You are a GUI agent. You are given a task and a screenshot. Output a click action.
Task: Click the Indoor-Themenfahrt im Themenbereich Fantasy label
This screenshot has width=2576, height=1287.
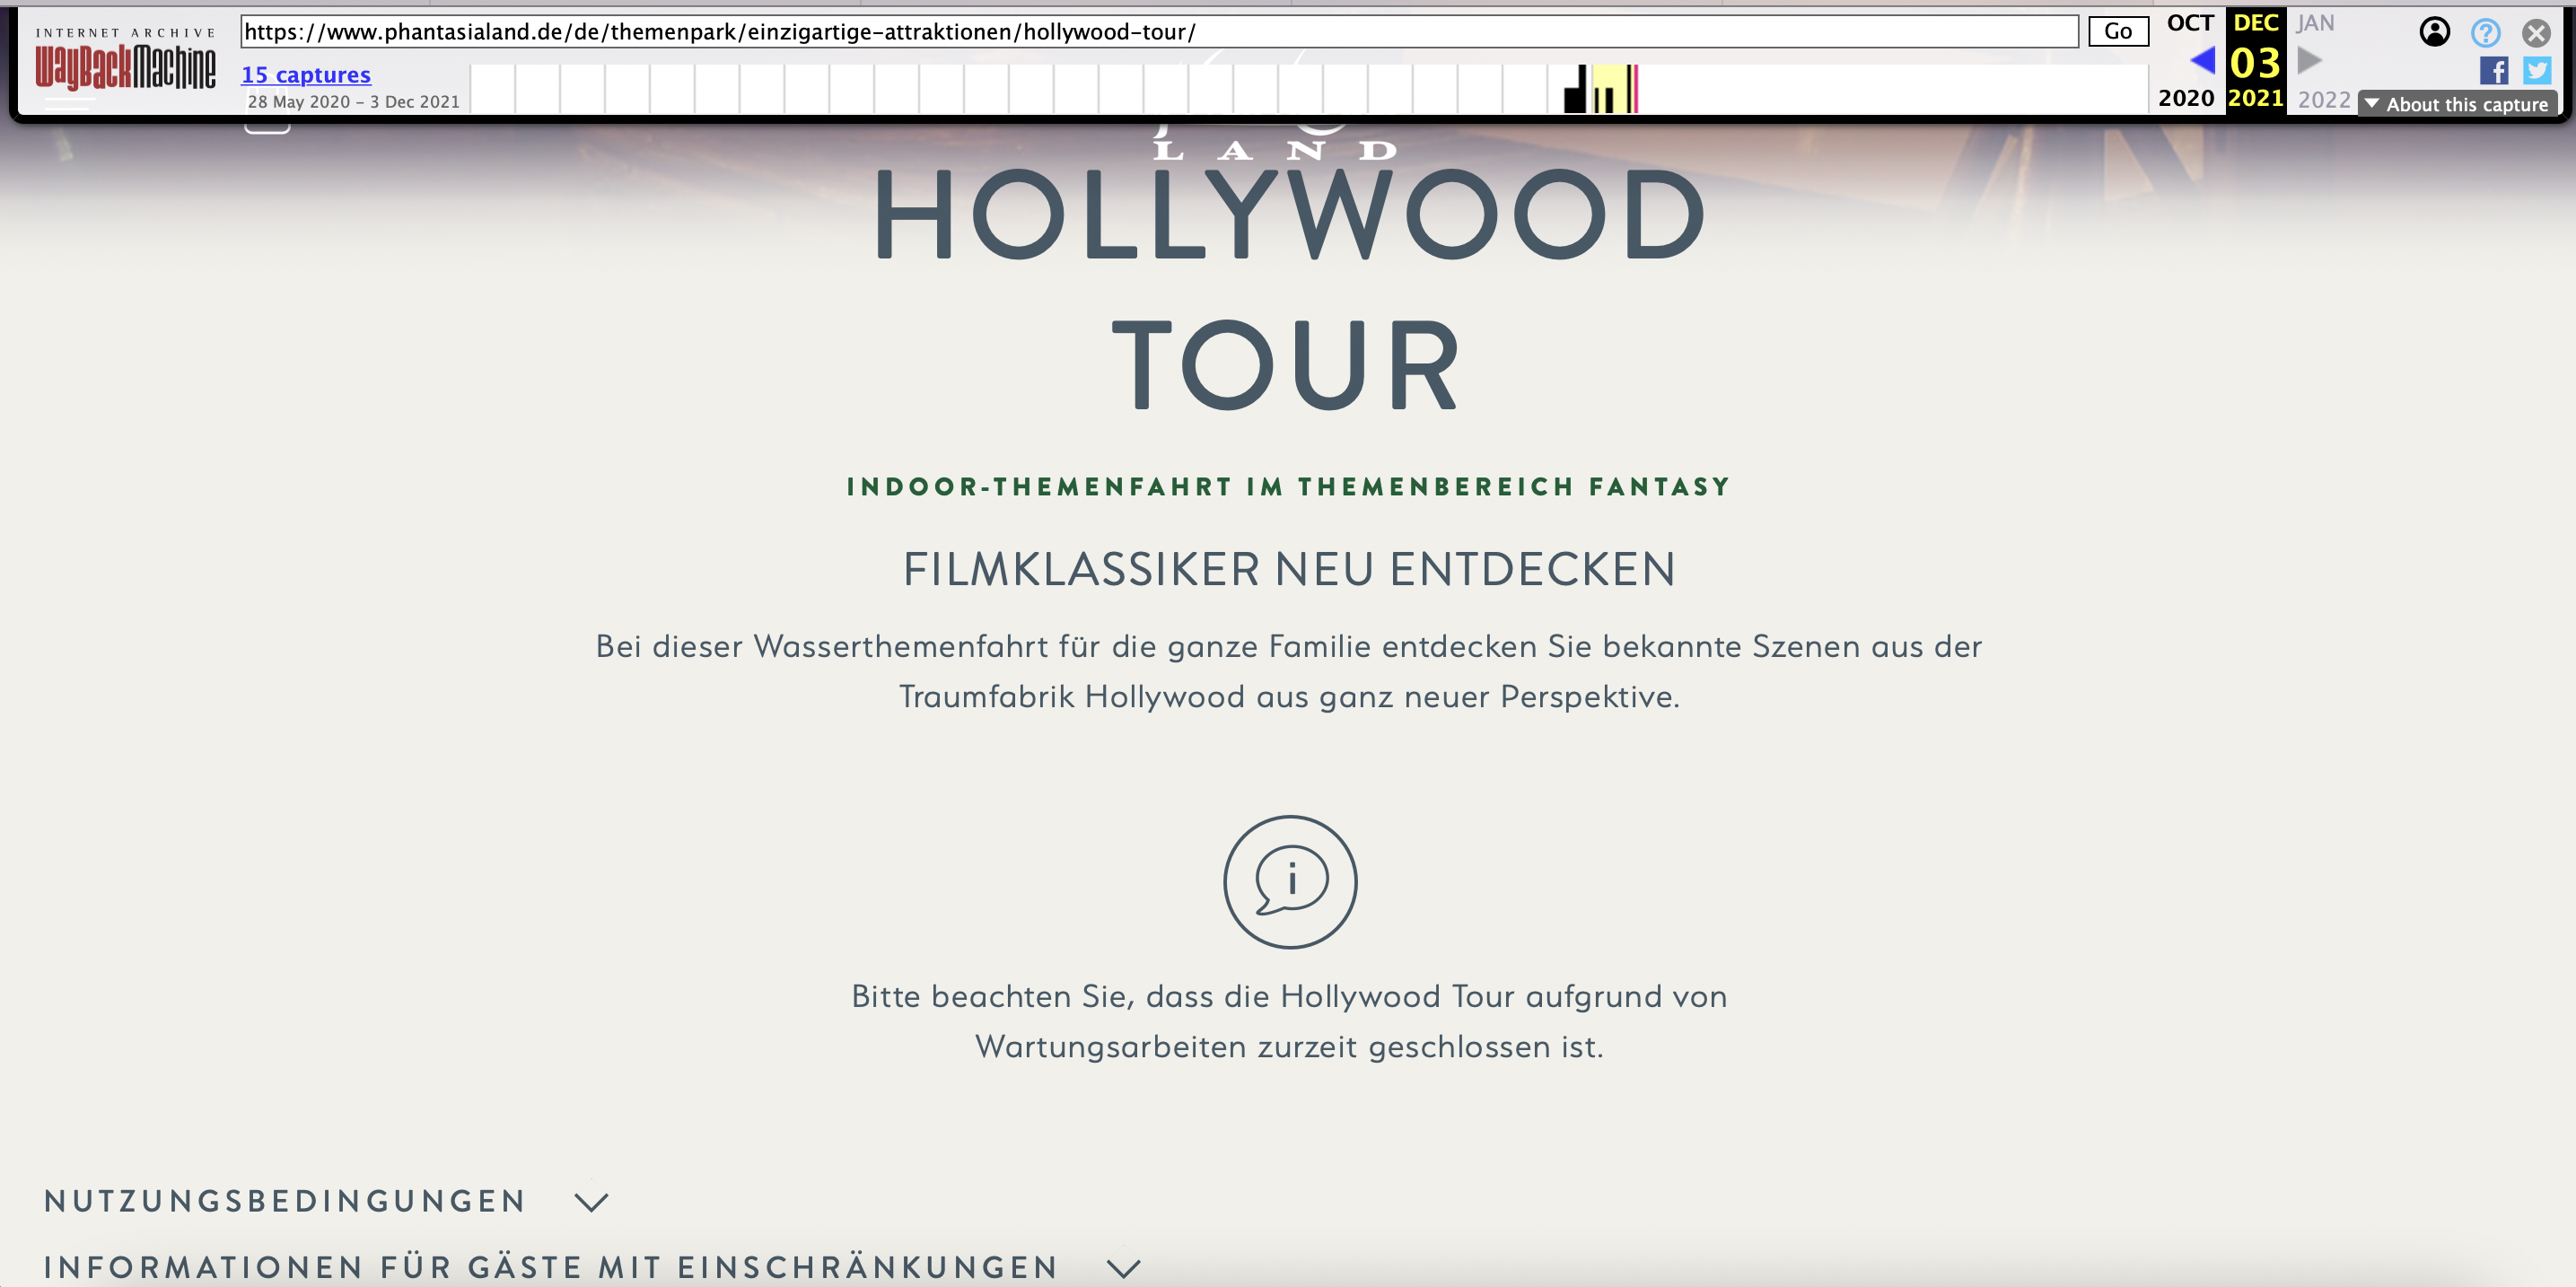point(1289,487)
